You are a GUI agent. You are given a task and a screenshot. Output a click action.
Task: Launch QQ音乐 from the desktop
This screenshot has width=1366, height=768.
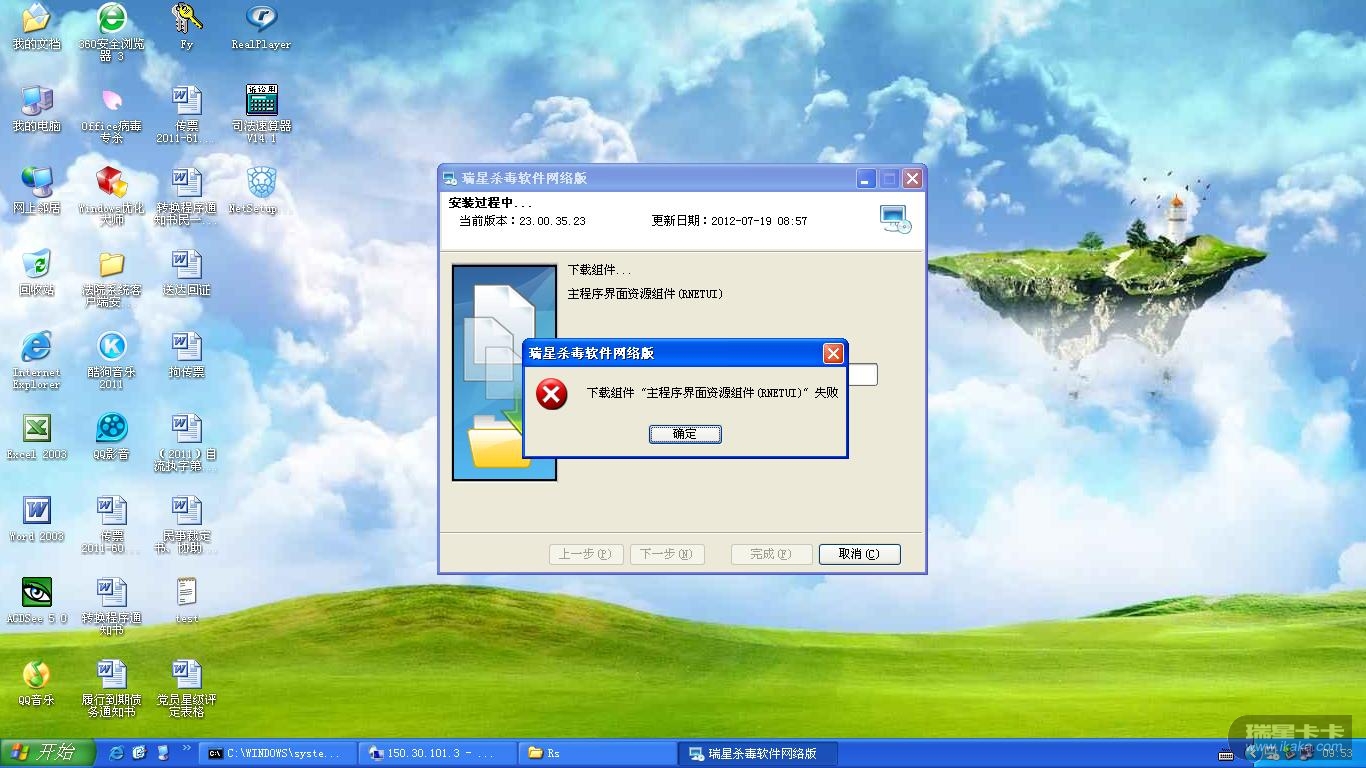(x=36, y=683)
